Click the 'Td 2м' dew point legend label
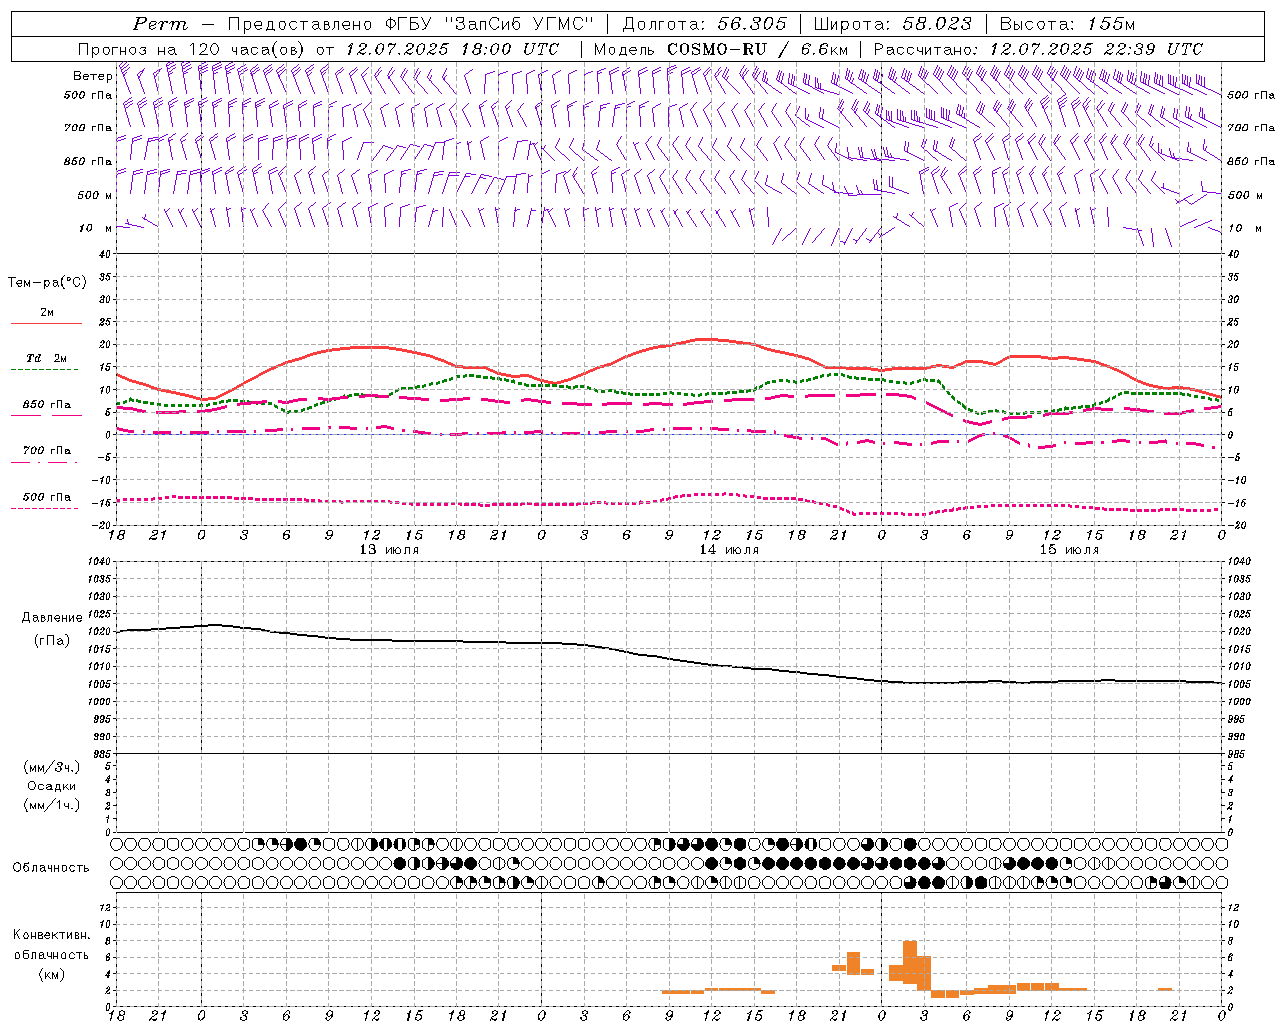The image size is (1280, 1024). point(47,358)
